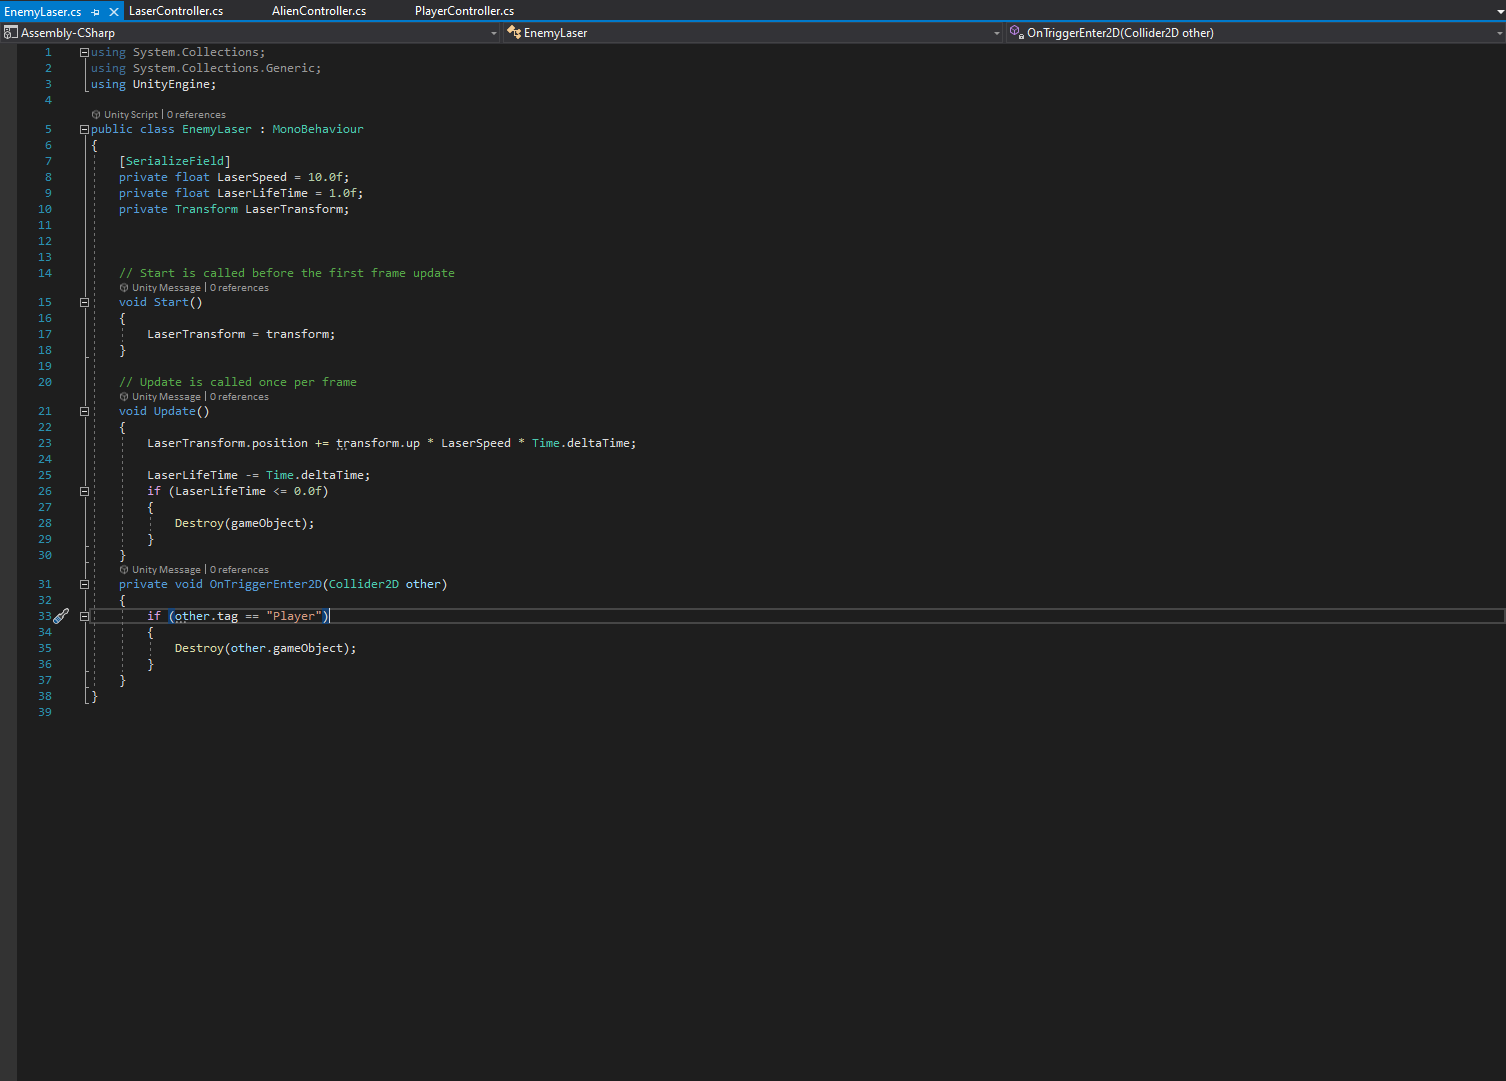Click the Unity icon above void Start()
This screenshot has width=1506, height=1081.
click(x=124, y=288)
